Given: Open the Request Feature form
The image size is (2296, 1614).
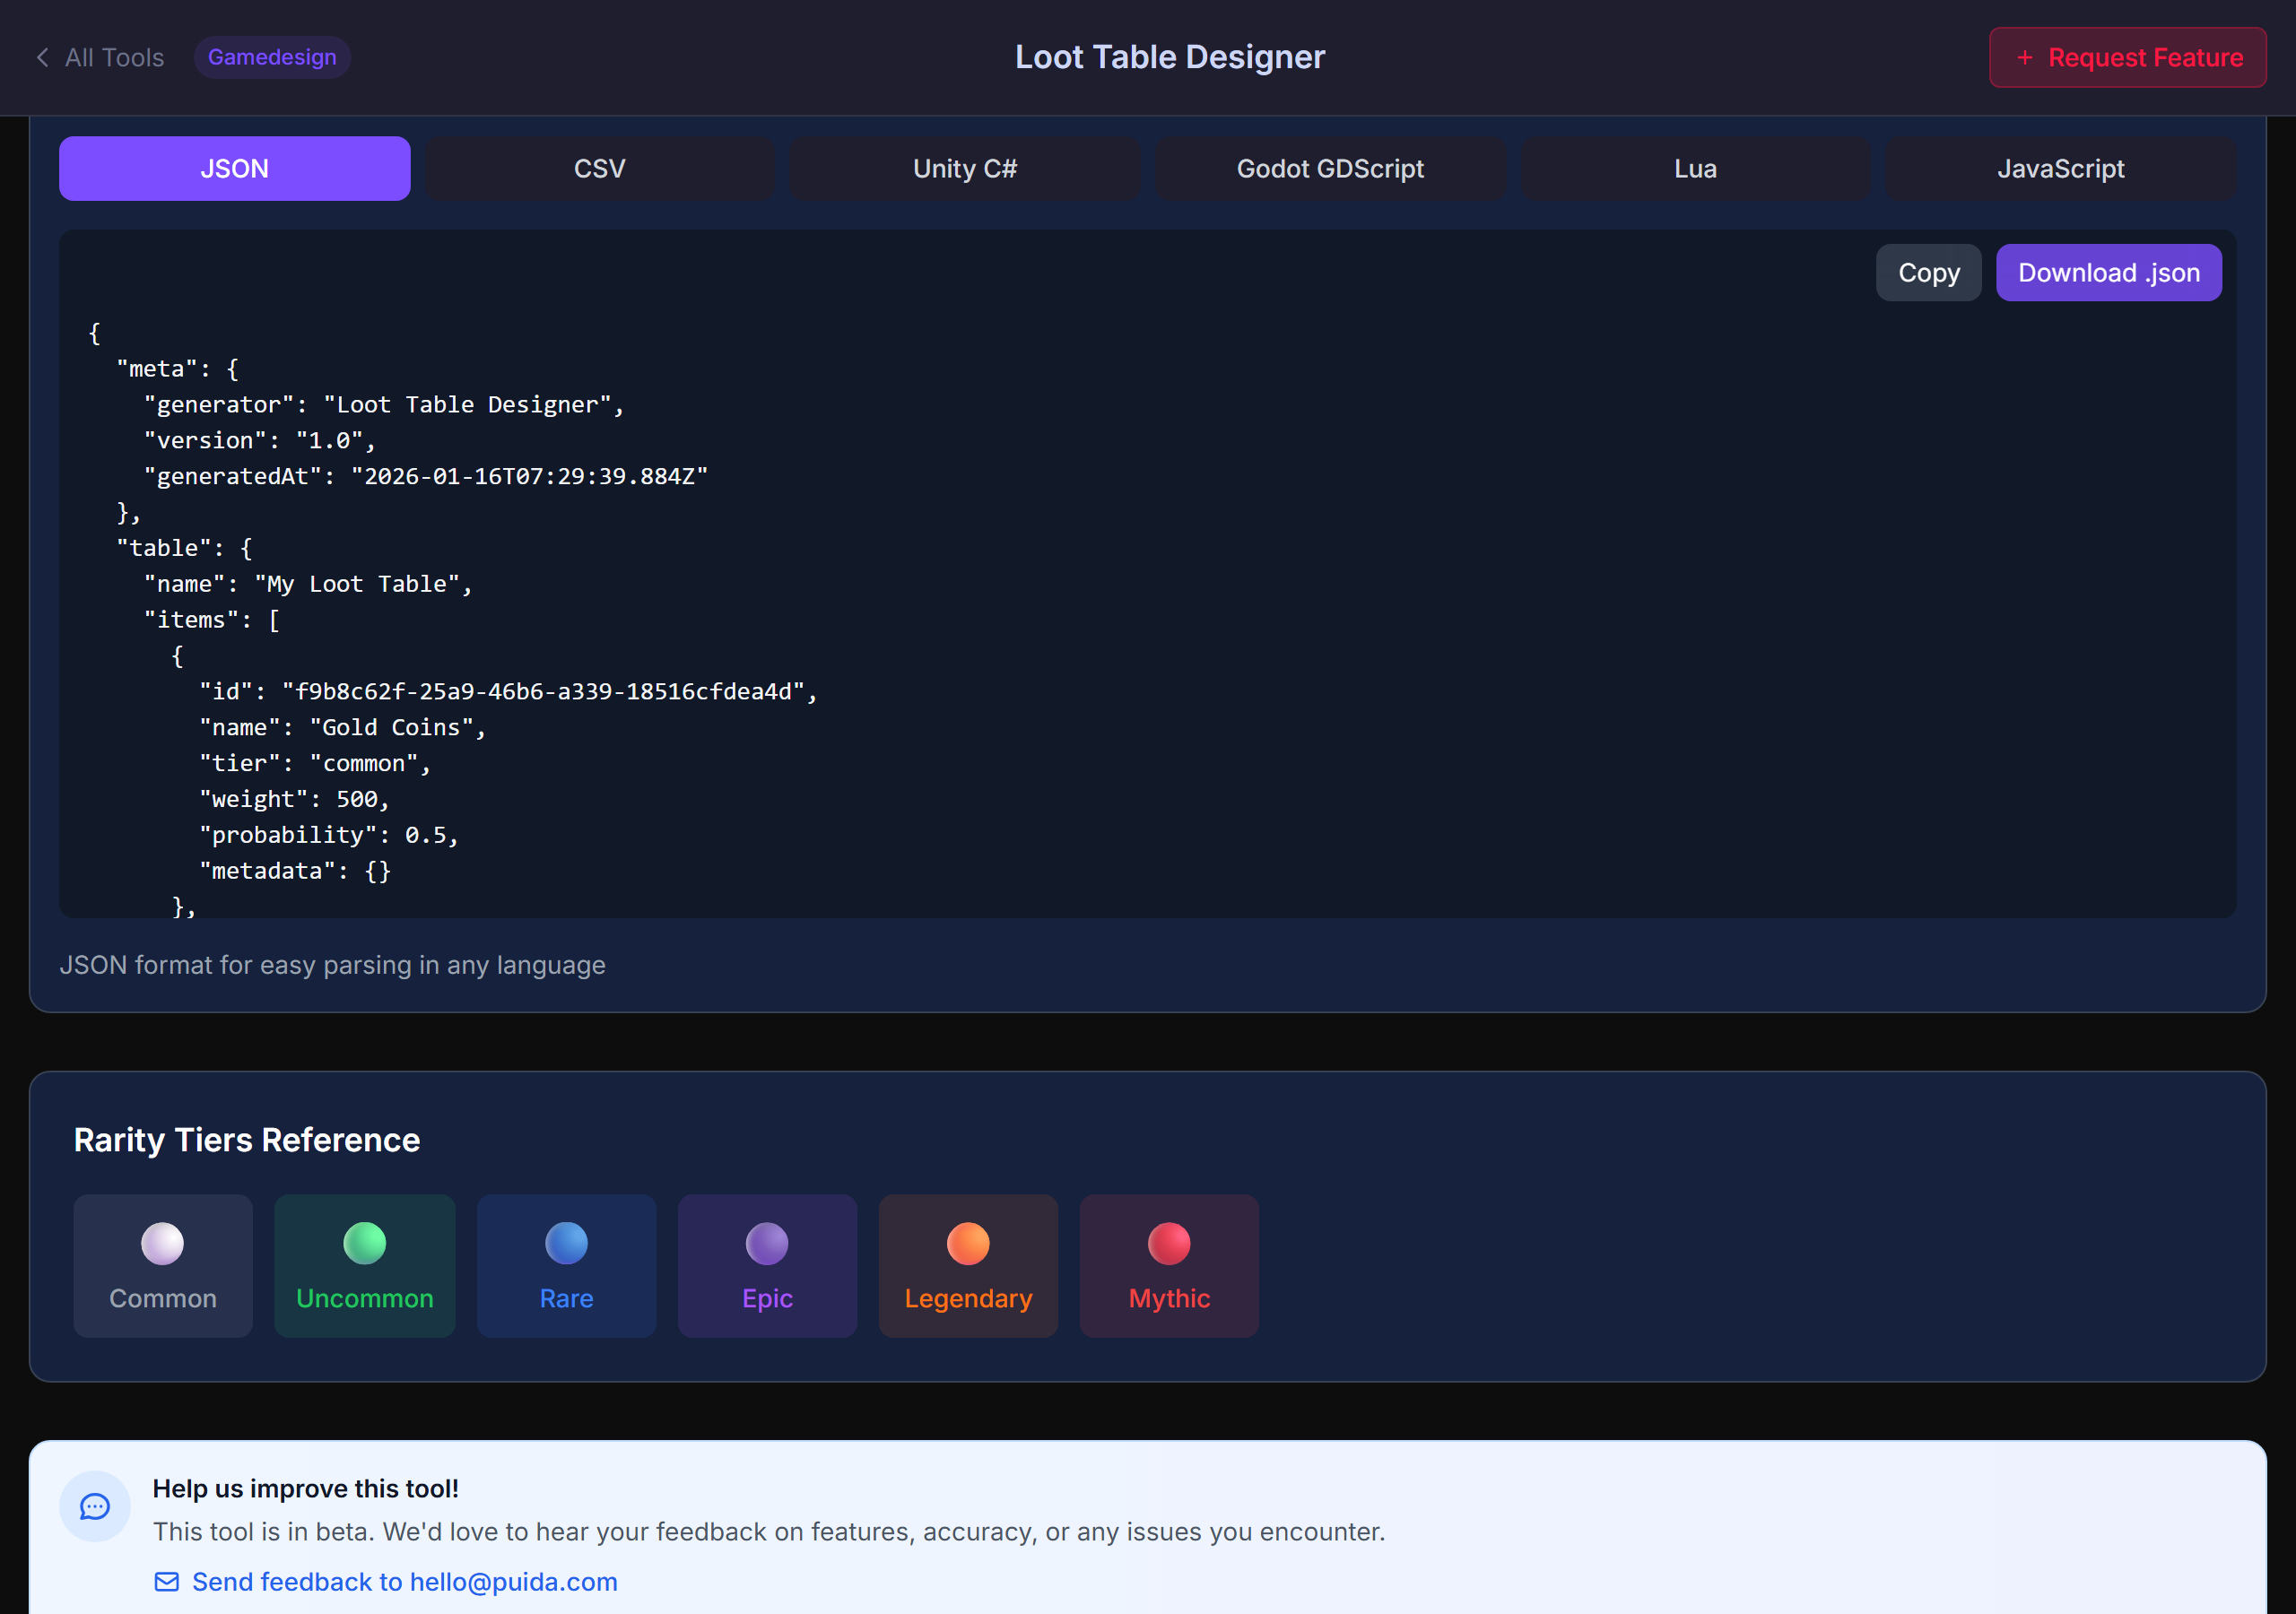Looking at the screenshot, I should (x=2127, y=57).
